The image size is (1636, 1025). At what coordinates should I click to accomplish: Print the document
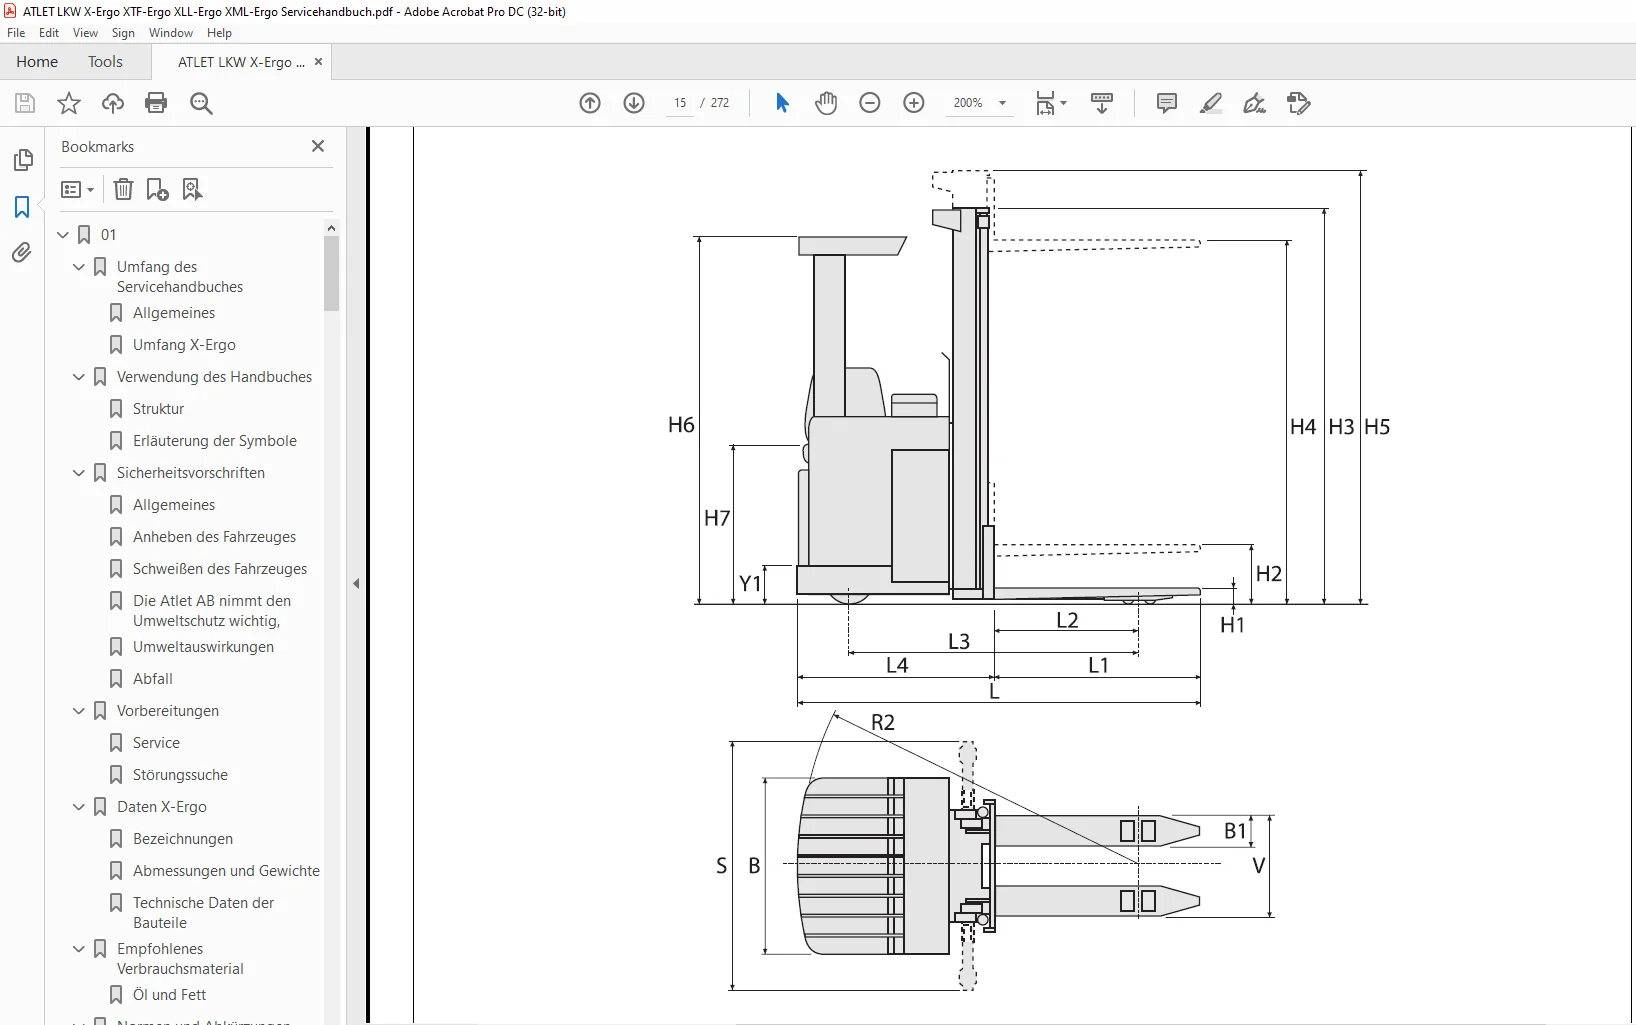point(156,103)
